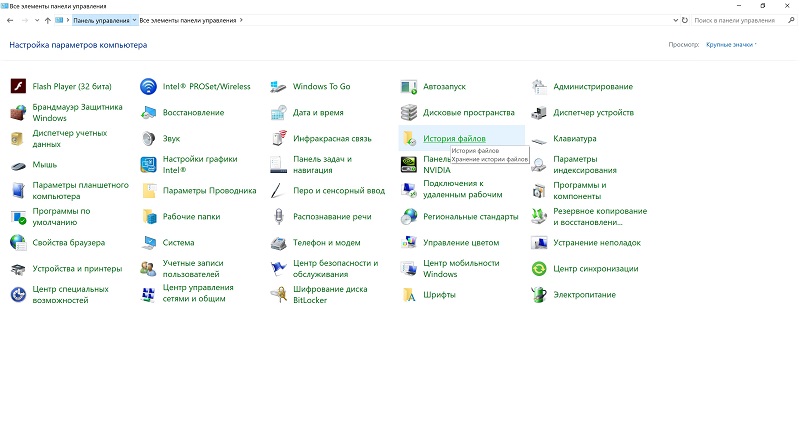Viewport: 800px width, 425px height.
Task: Open the recent locations dropdown arrow
Action: point(37,20)
